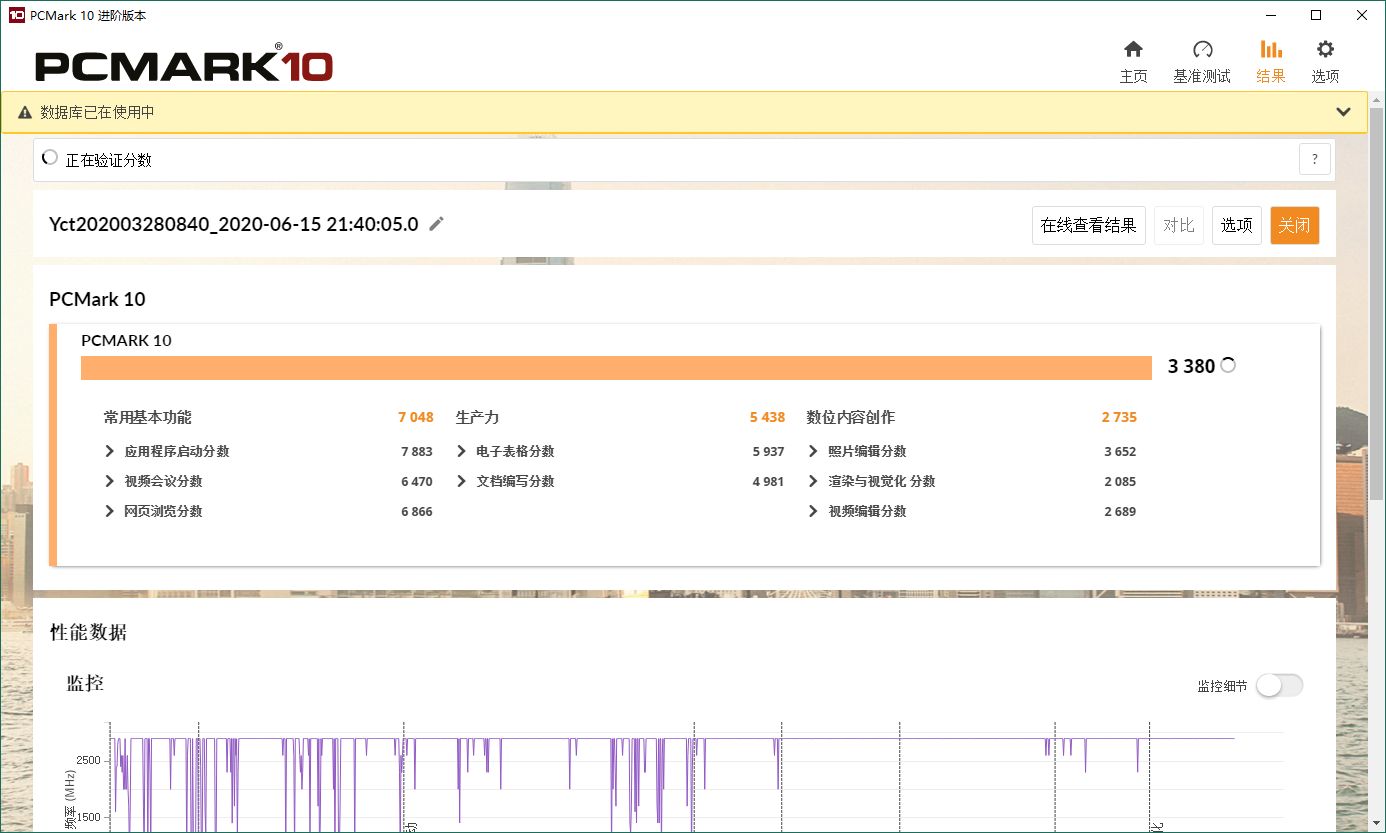The image size is (1386, 833).
Task: Expand 视频会议分数 details
Action: pos(110,481)
